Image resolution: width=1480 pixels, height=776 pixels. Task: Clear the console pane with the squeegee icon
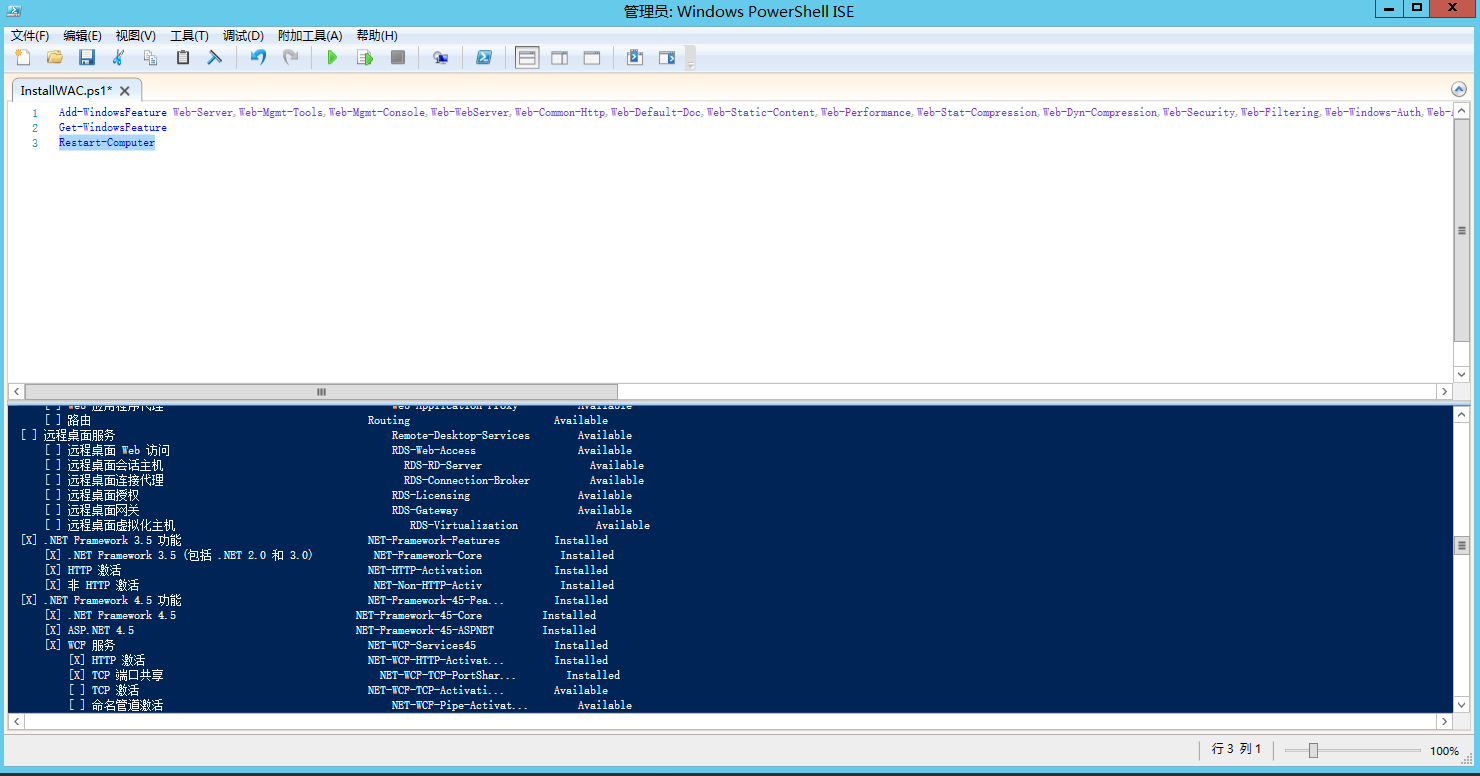coord(214,58)
